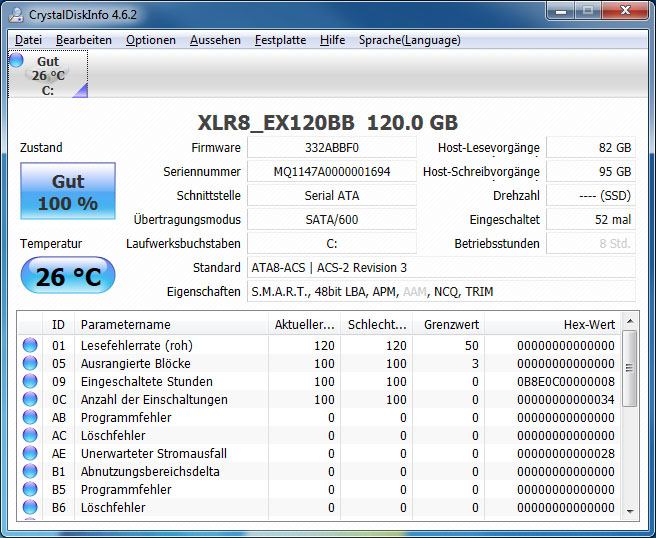
Task: Click the Grenzwert column header
Action: click(x=449, y=325)
